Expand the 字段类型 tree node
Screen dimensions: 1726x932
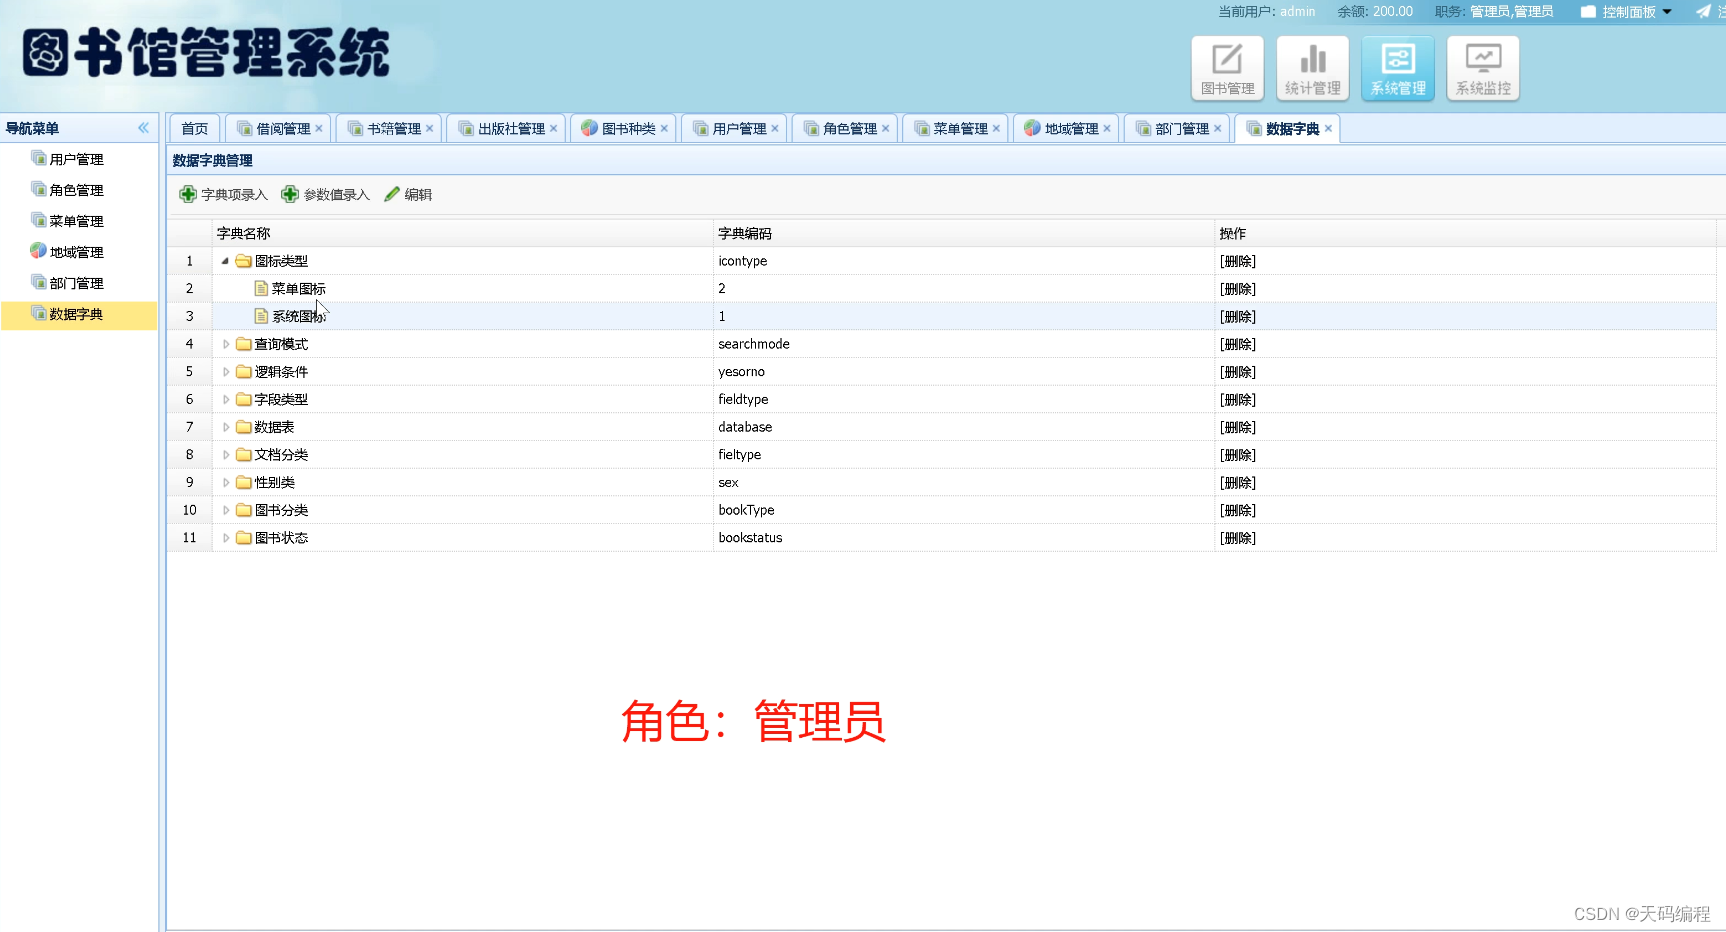pos(226,399)
